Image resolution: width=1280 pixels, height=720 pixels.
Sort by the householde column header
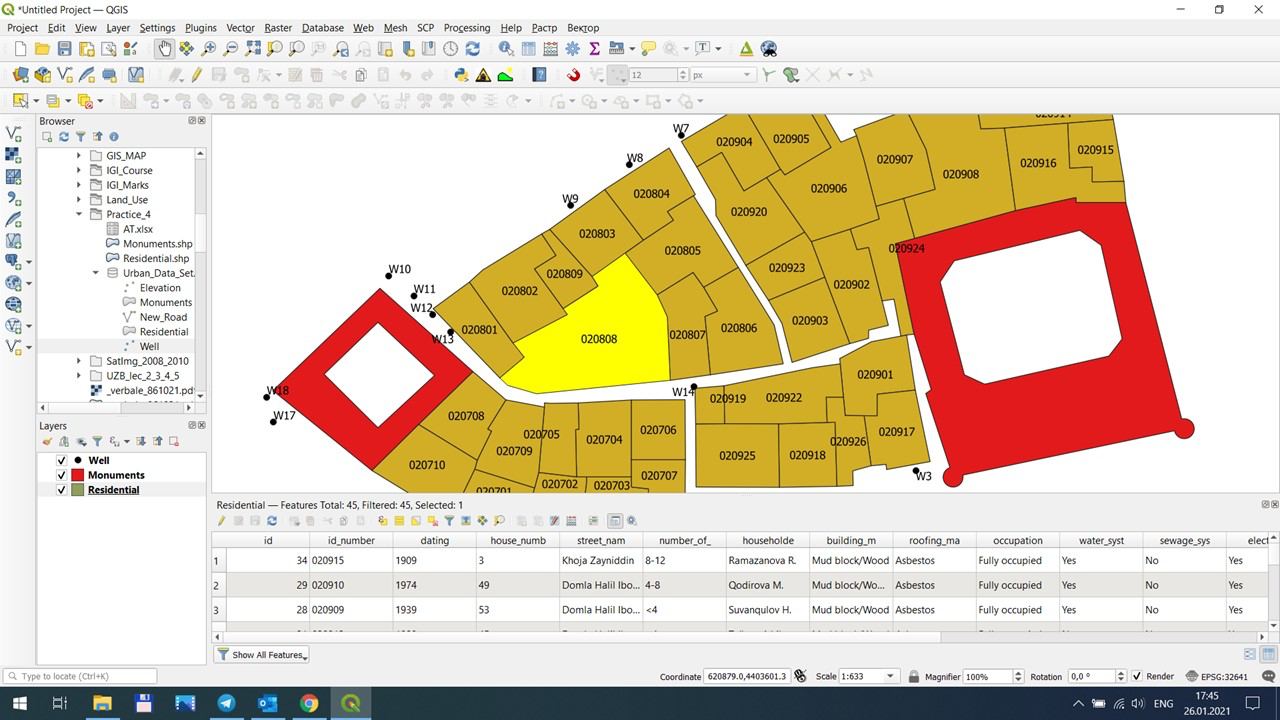click(768, 540)
